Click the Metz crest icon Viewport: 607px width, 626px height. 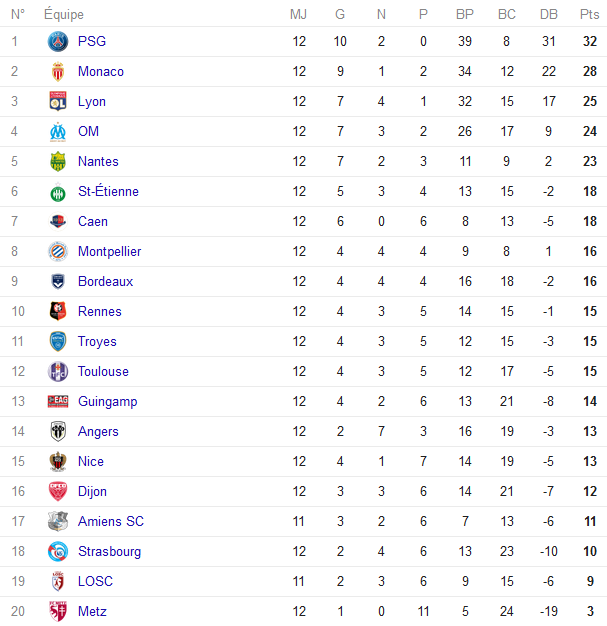point(58,611)
